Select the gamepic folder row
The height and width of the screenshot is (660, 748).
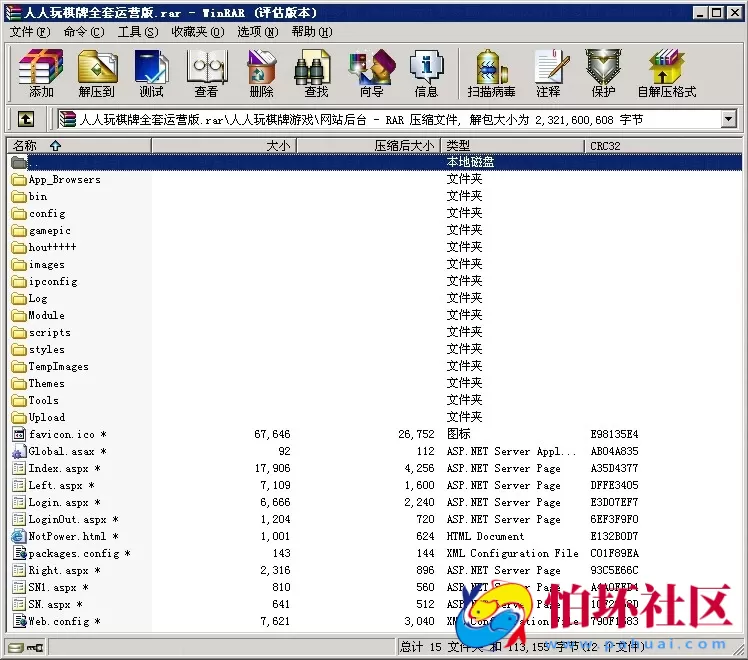click(x=375, y=230)
